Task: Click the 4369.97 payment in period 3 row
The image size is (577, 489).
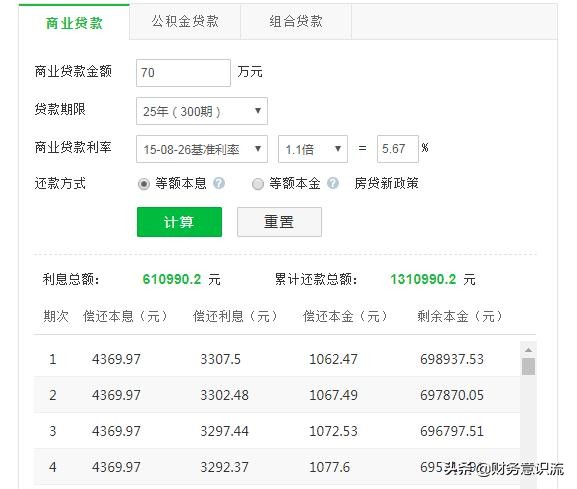Action: click(x=116, y=431)
